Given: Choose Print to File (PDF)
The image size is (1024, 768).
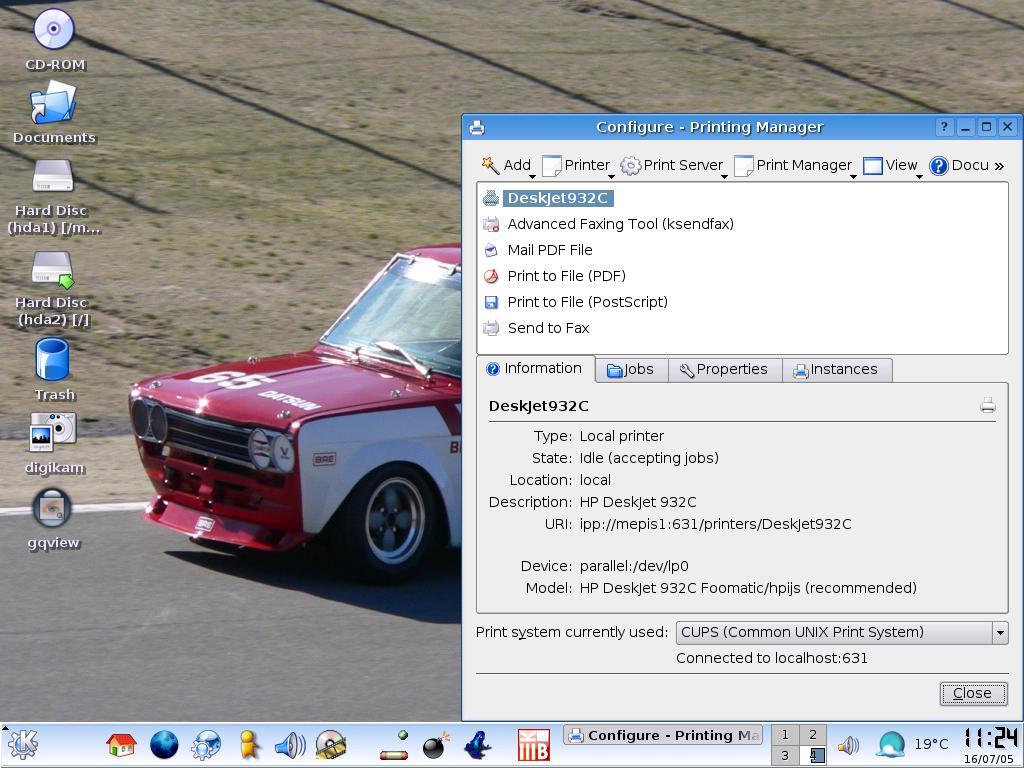Looking at the screenshot, I should [566, 276].
